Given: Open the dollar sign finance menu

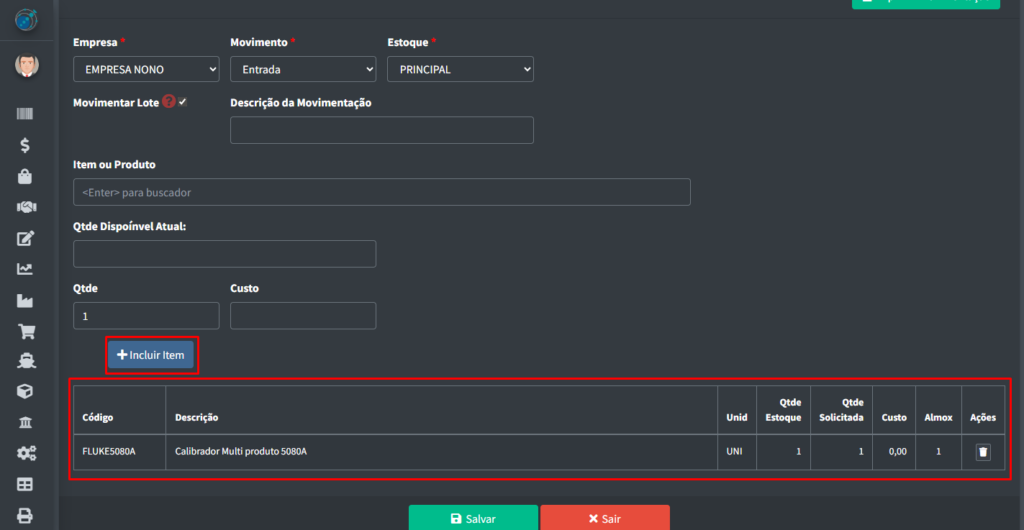Looking at the screenshot, I should coord(26,146).
